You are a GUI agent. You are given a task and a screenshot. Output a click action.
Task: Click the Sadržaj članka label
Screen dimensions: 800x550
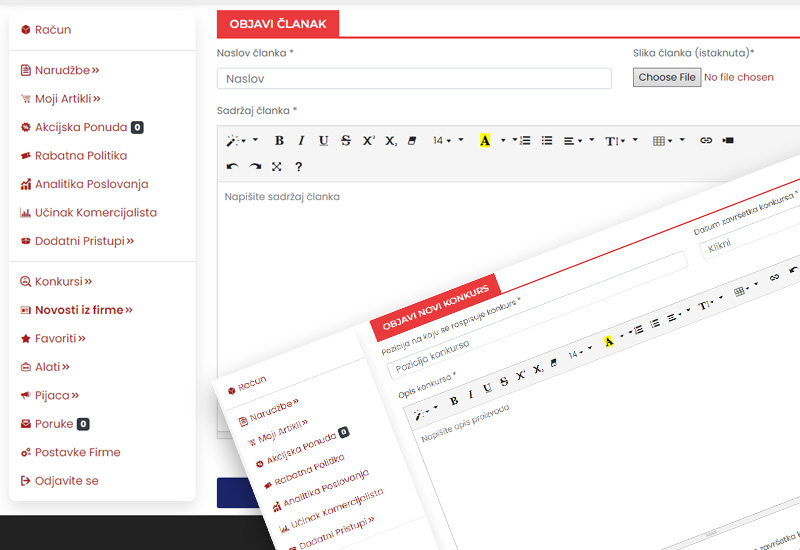257,111
